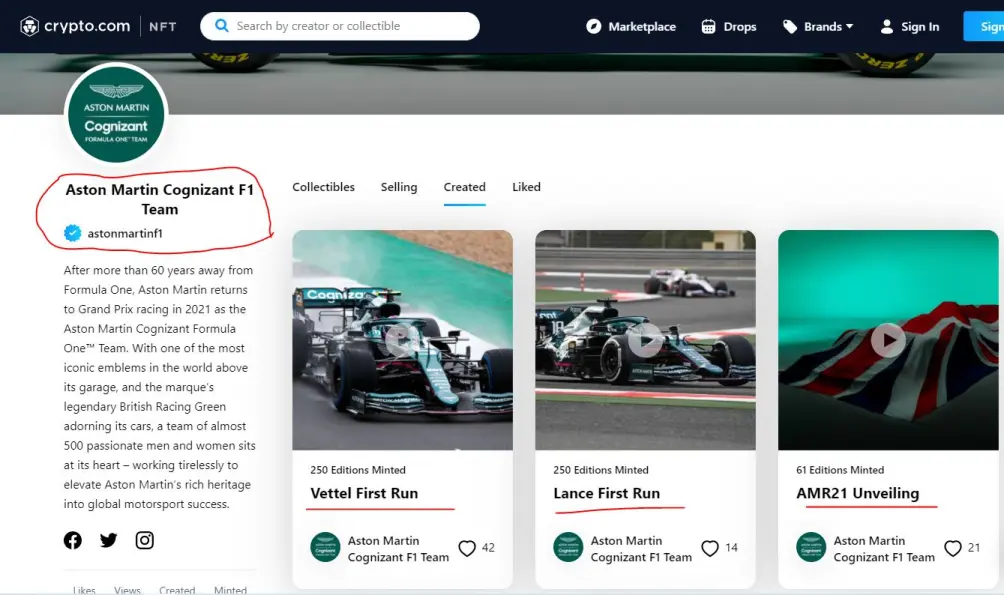This screenshot has width=1004, height=595.
Task: Click the crypto.com logo icon
Action: [x=29, y=26]
